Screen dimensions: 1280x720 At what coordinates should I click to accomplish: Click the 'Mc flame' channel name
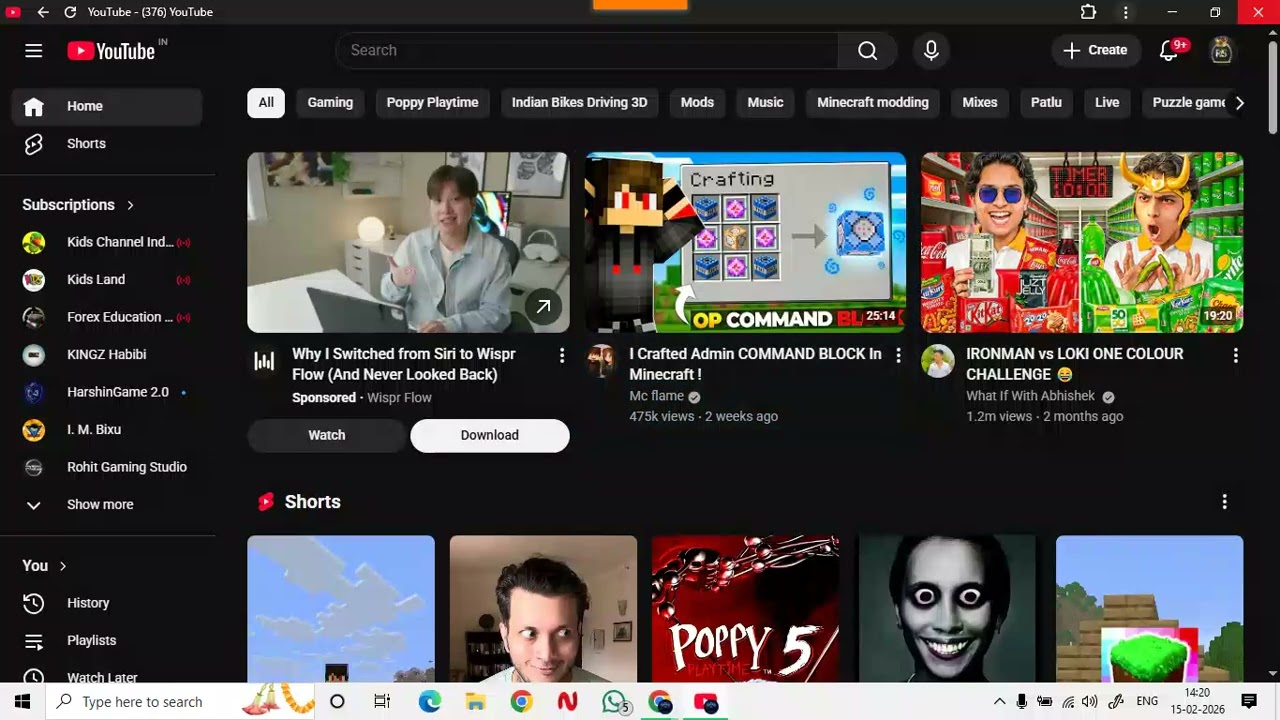tap(656, 396)
